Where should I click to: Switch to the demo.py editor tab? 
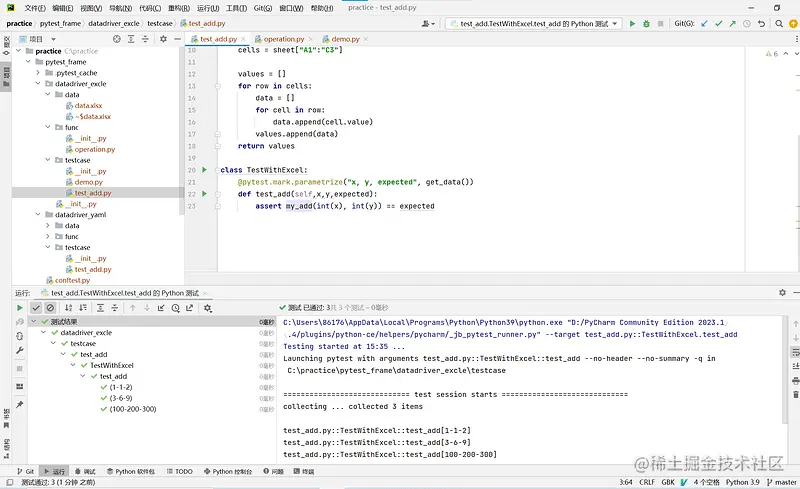click(345, 39)
